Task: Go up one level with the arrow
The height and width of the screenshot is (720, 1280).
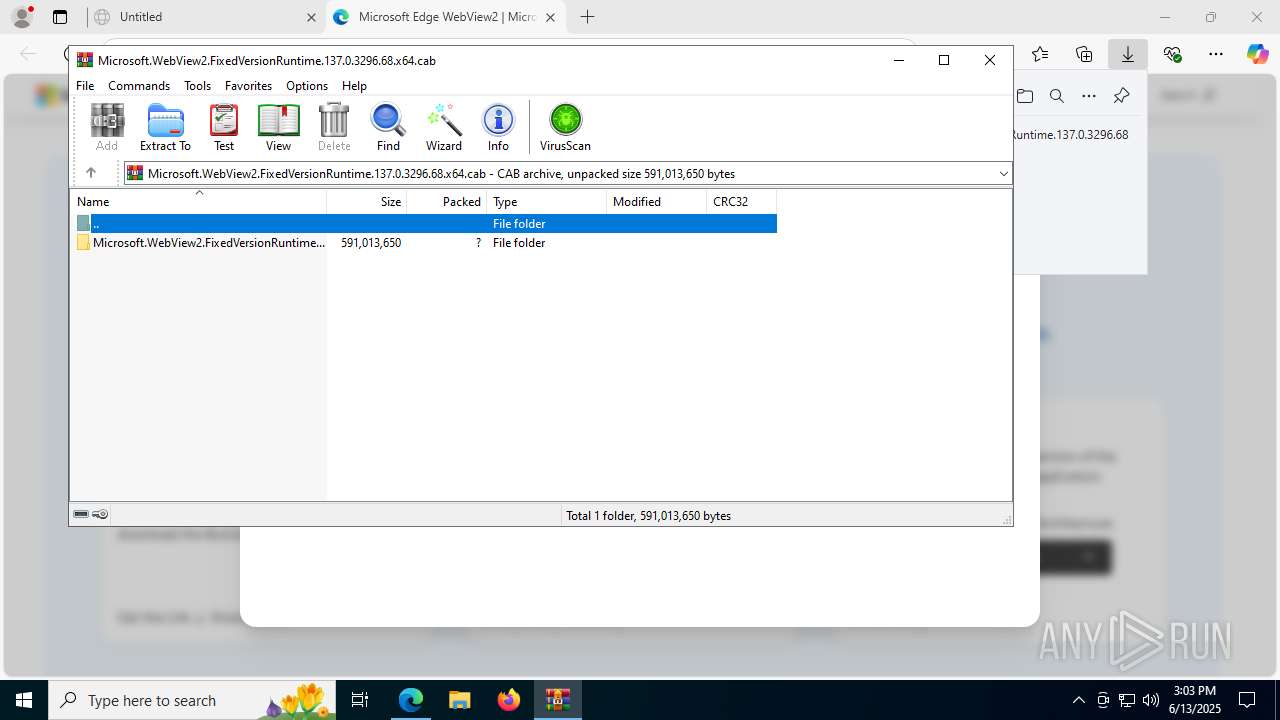Action: (x=91, y=173)
